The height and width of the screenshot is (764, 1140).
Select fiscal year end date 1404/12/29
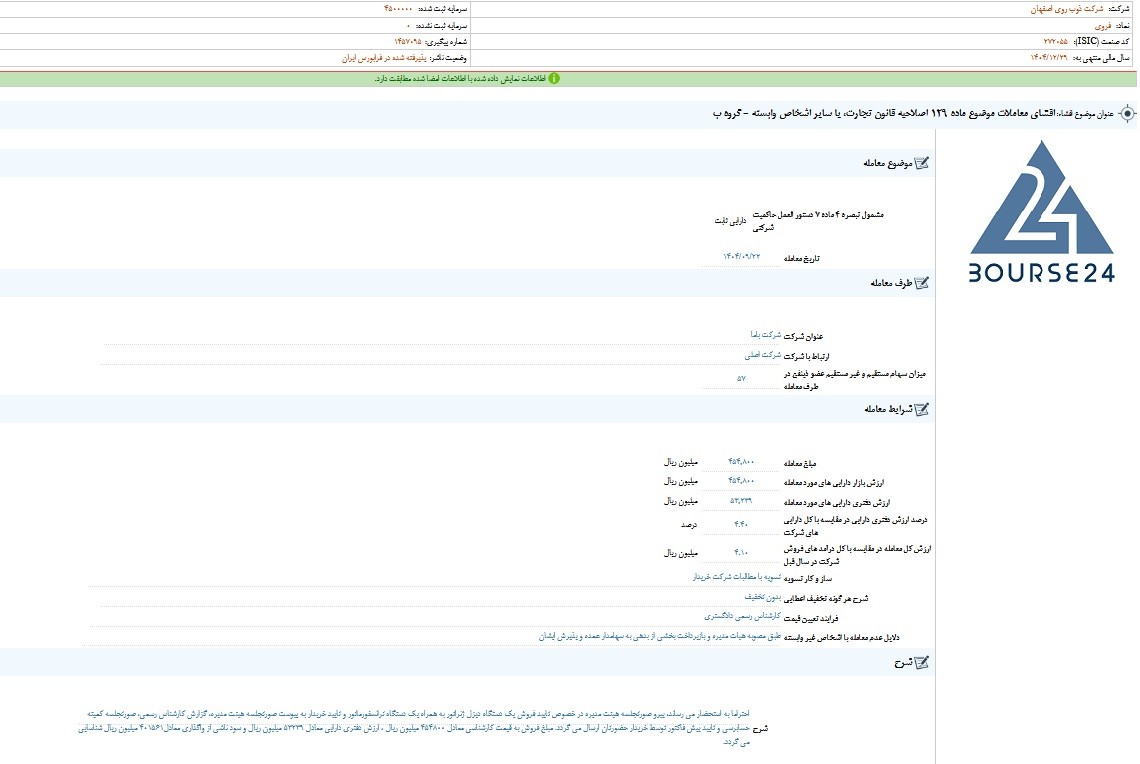[1048, 57]
